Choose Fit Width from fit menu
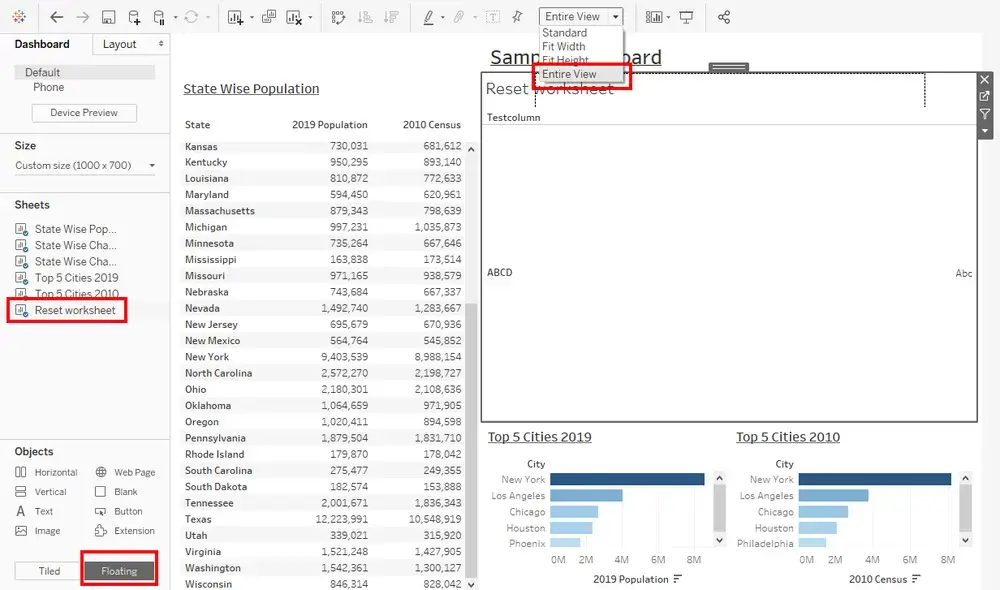This screenshot has height=590, width=1000. [x=563, y=47]
